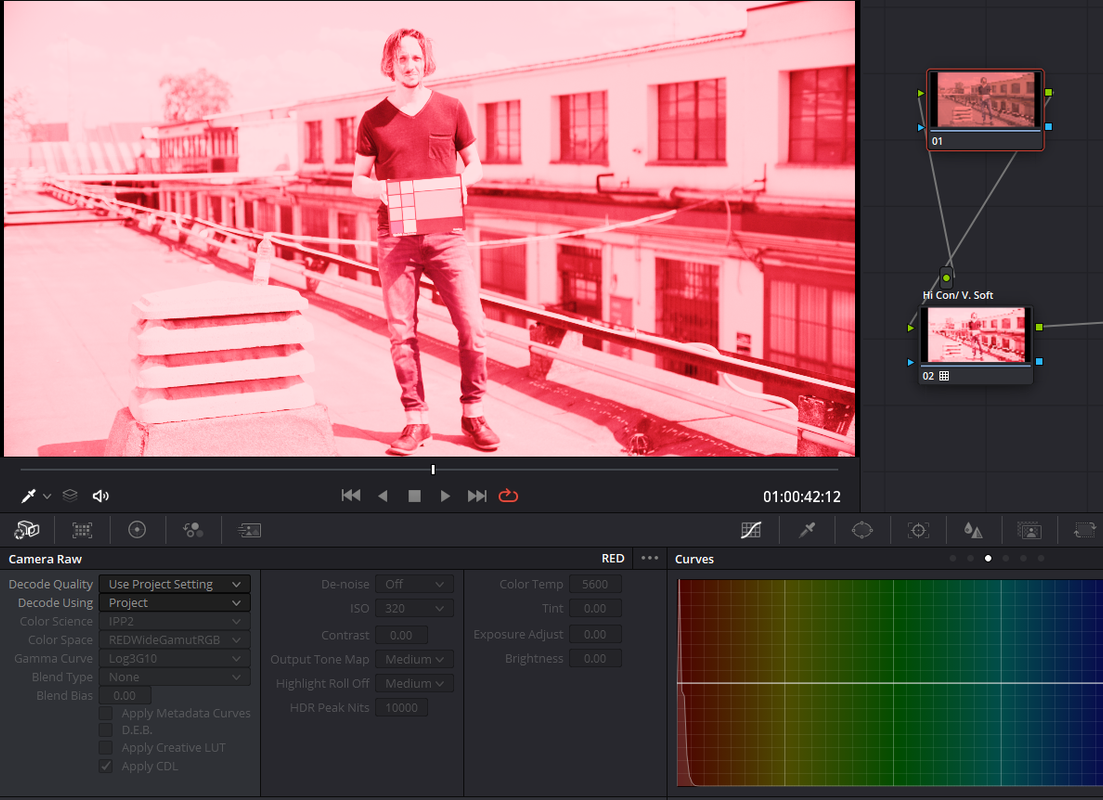Open the Output Tone Map dropdown

(414, 659)
